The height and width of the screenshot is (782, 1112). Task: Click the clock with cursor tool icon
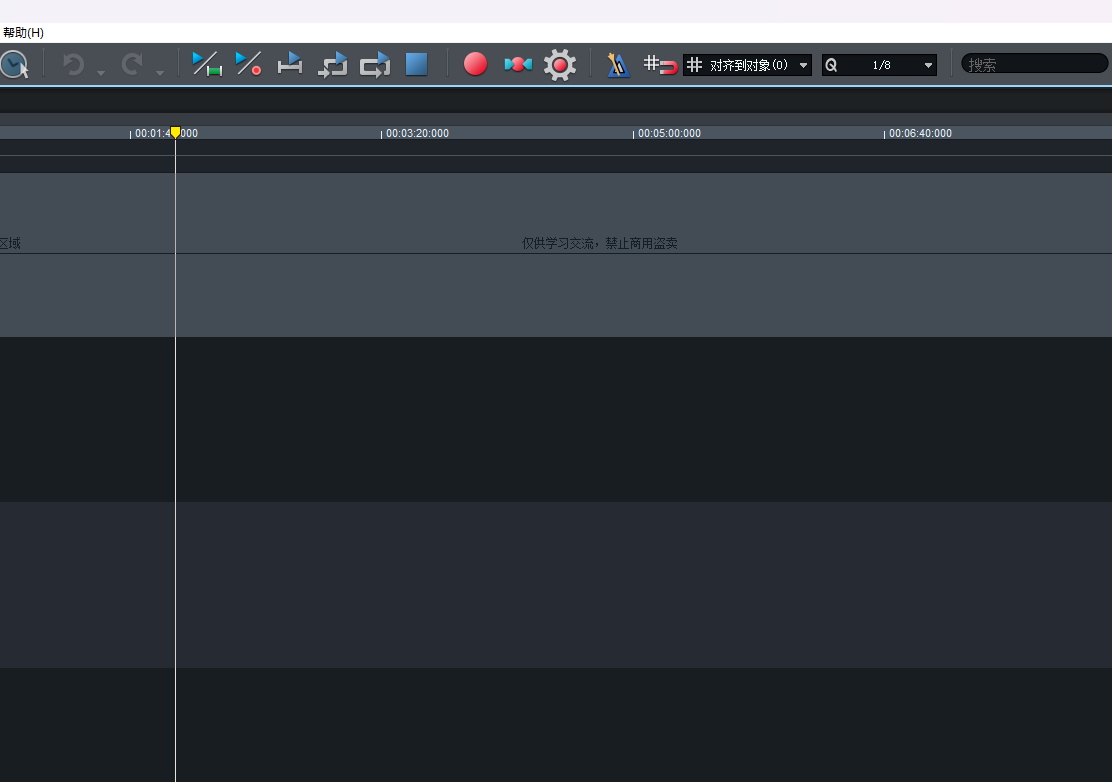14,65
